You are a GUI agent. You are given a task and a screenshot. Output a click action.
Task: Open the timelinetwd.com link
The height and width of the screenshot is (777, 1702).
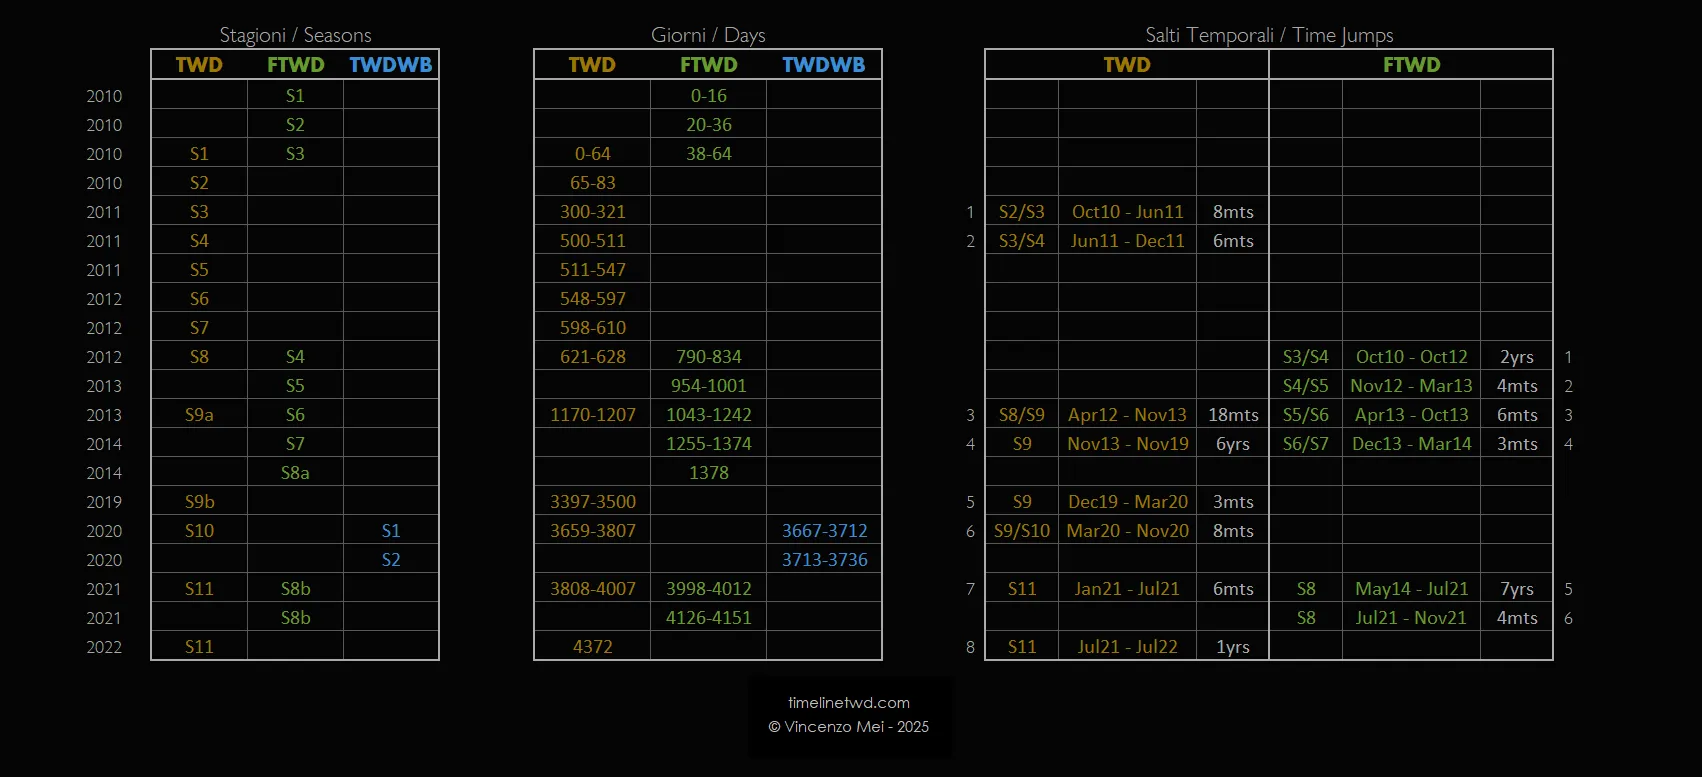(x=848, y=703)
